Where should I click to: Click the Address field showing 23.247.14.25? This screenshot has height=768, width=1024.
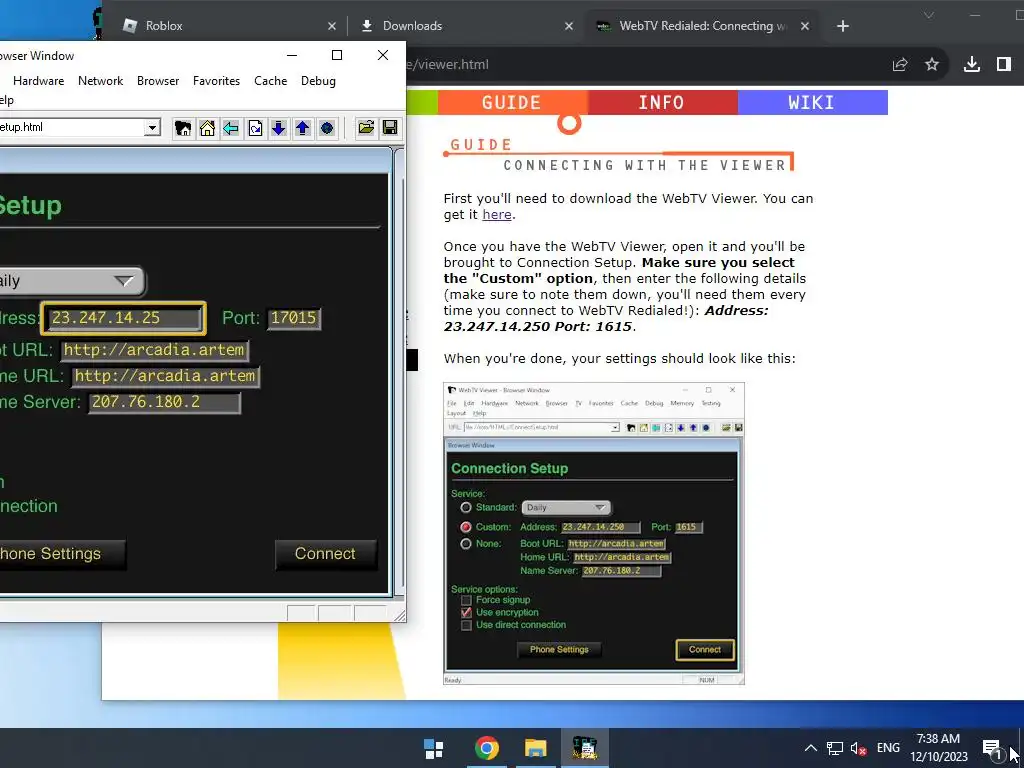click(x=123, y=318)
